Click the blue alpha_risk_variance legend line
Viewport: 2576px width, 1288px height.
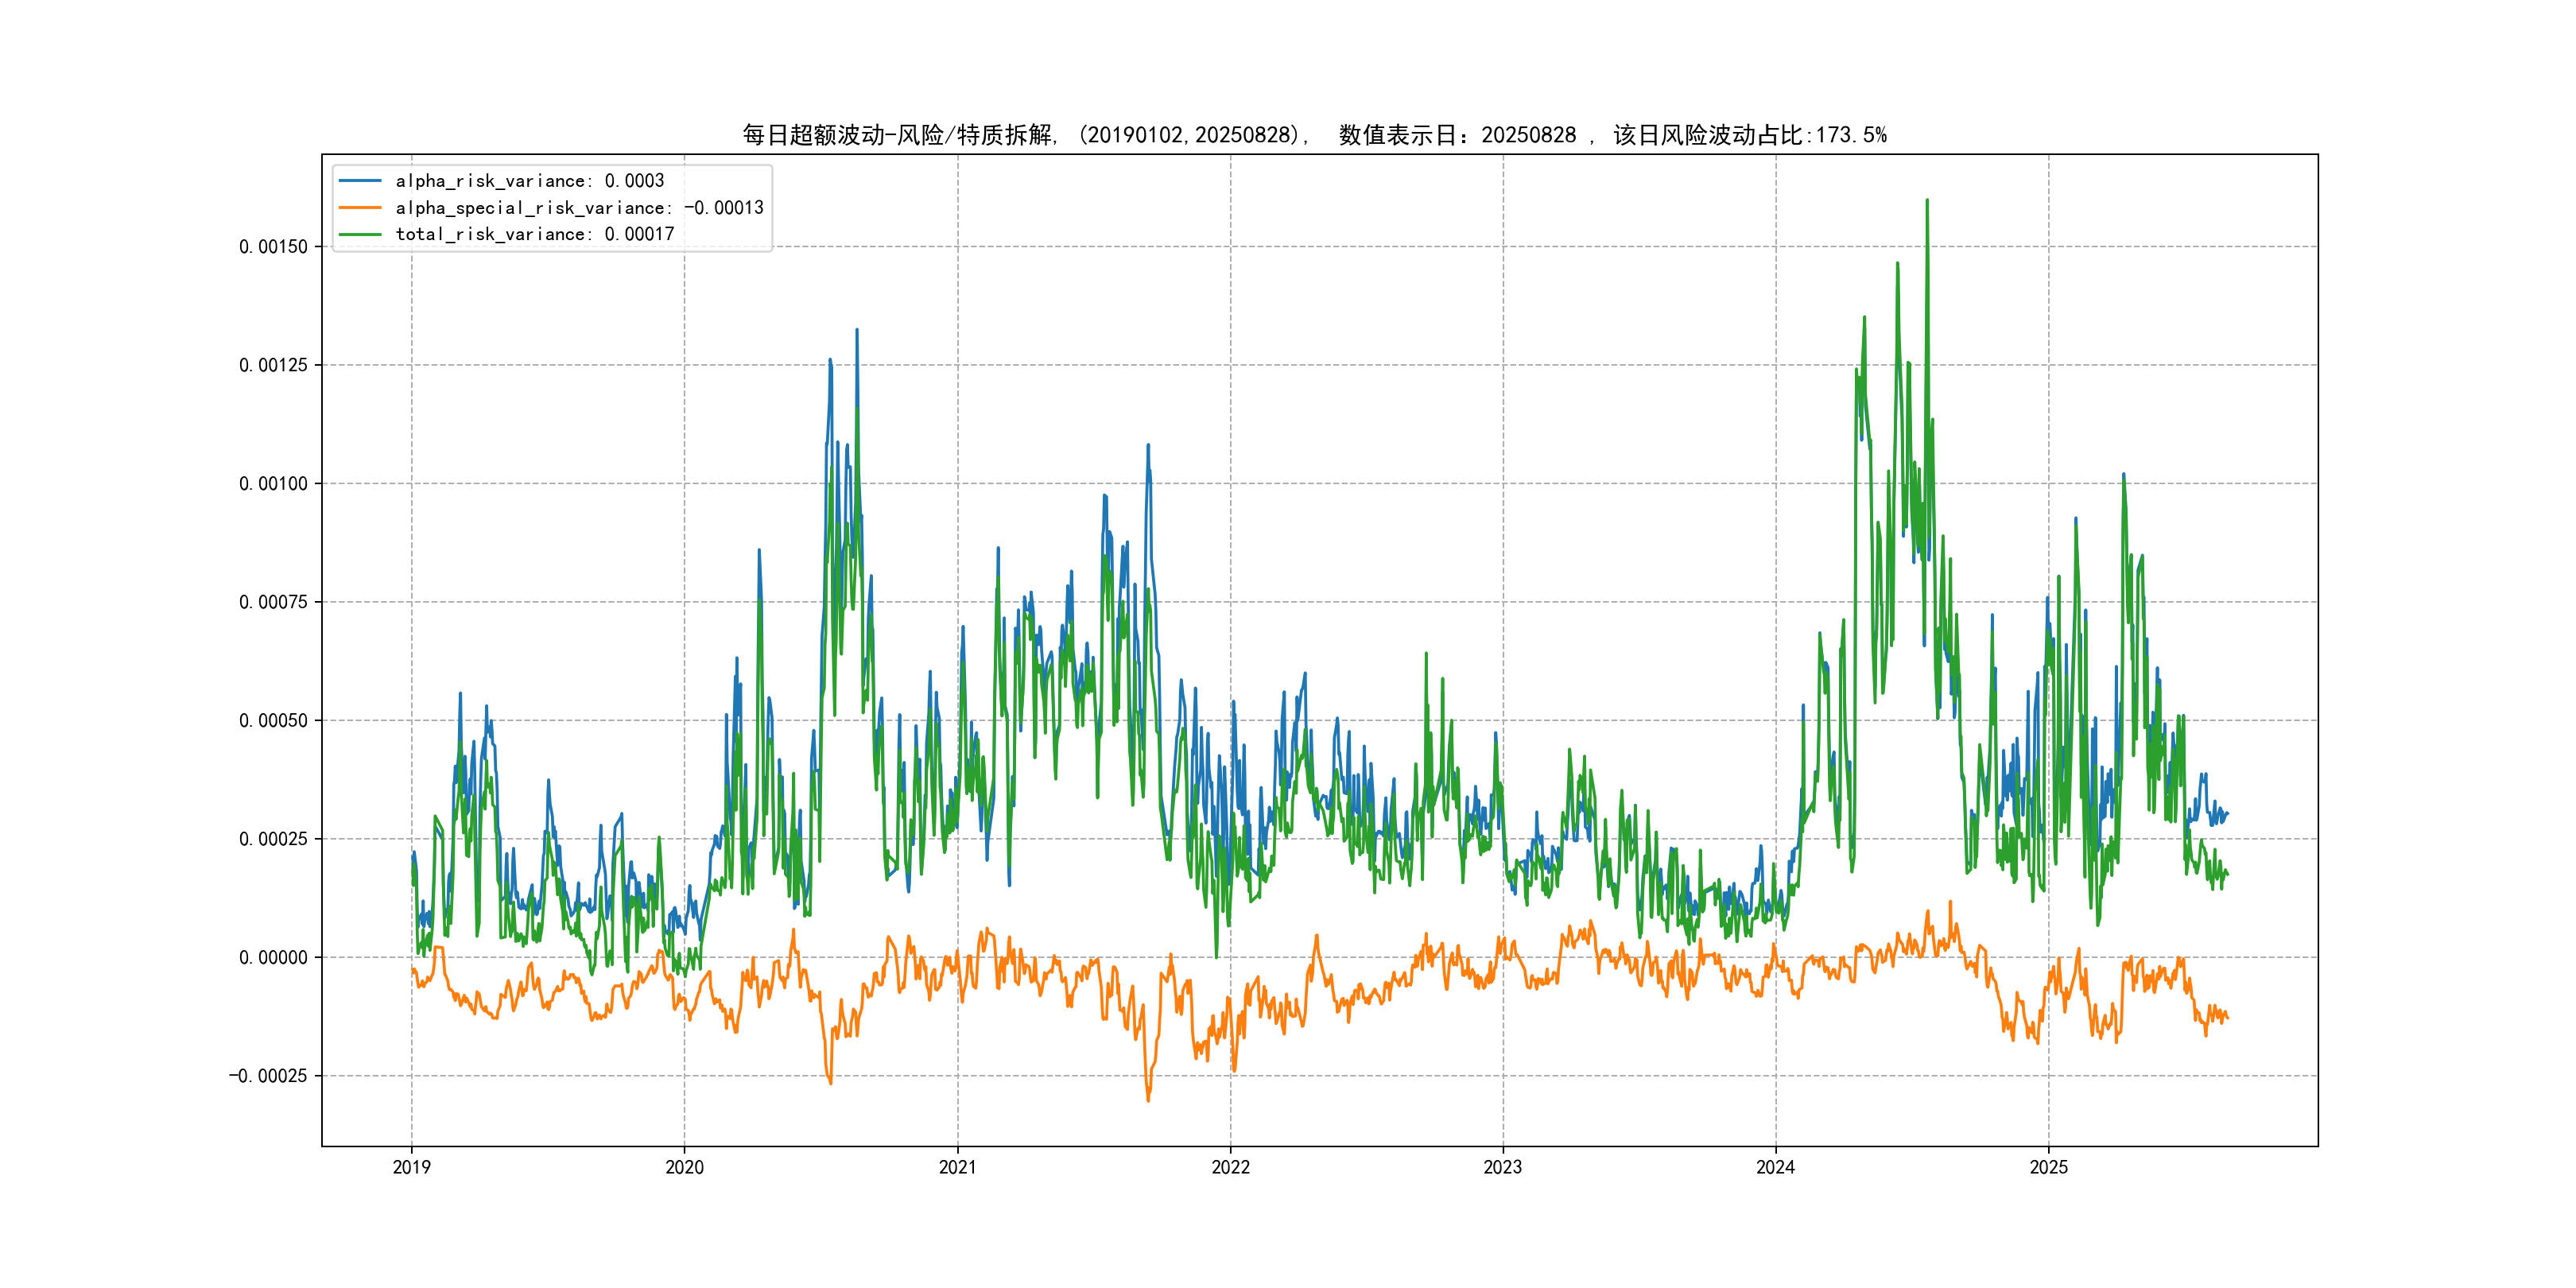tap(360, 181)
